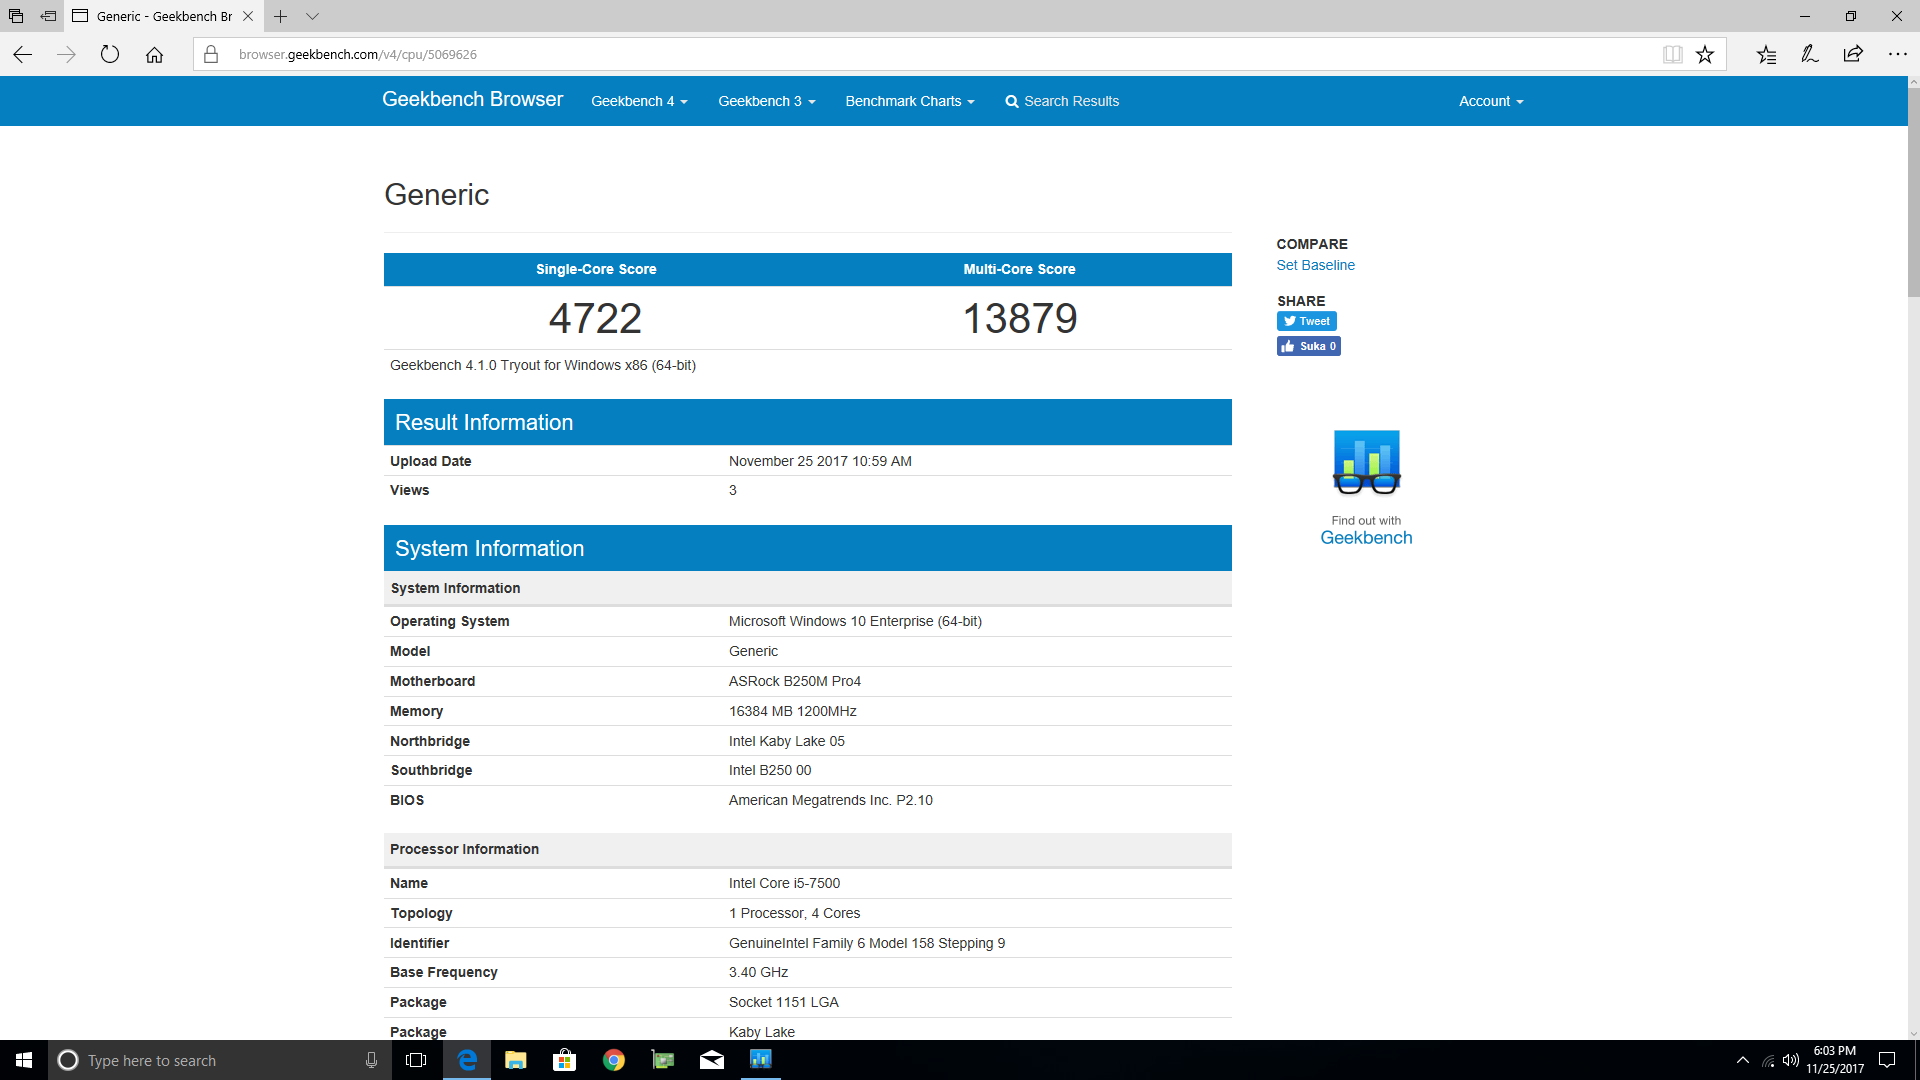Click the Facebook Suka like button

coord(1308,346)
